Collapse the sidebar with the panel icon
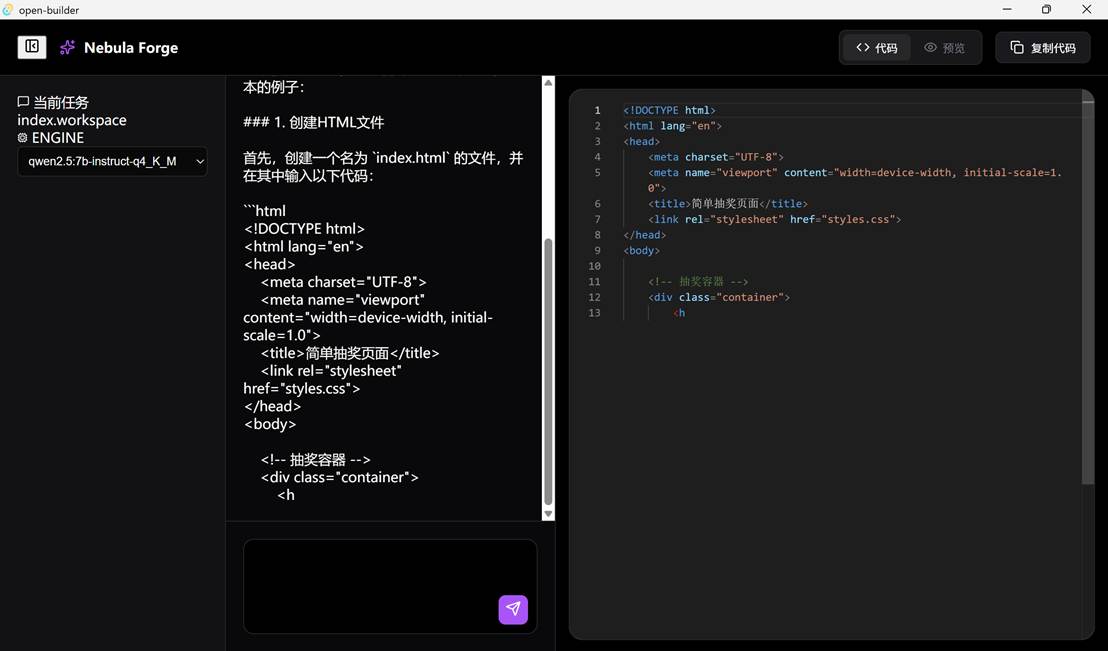The image size is (1108, 651). pos(32,47)
